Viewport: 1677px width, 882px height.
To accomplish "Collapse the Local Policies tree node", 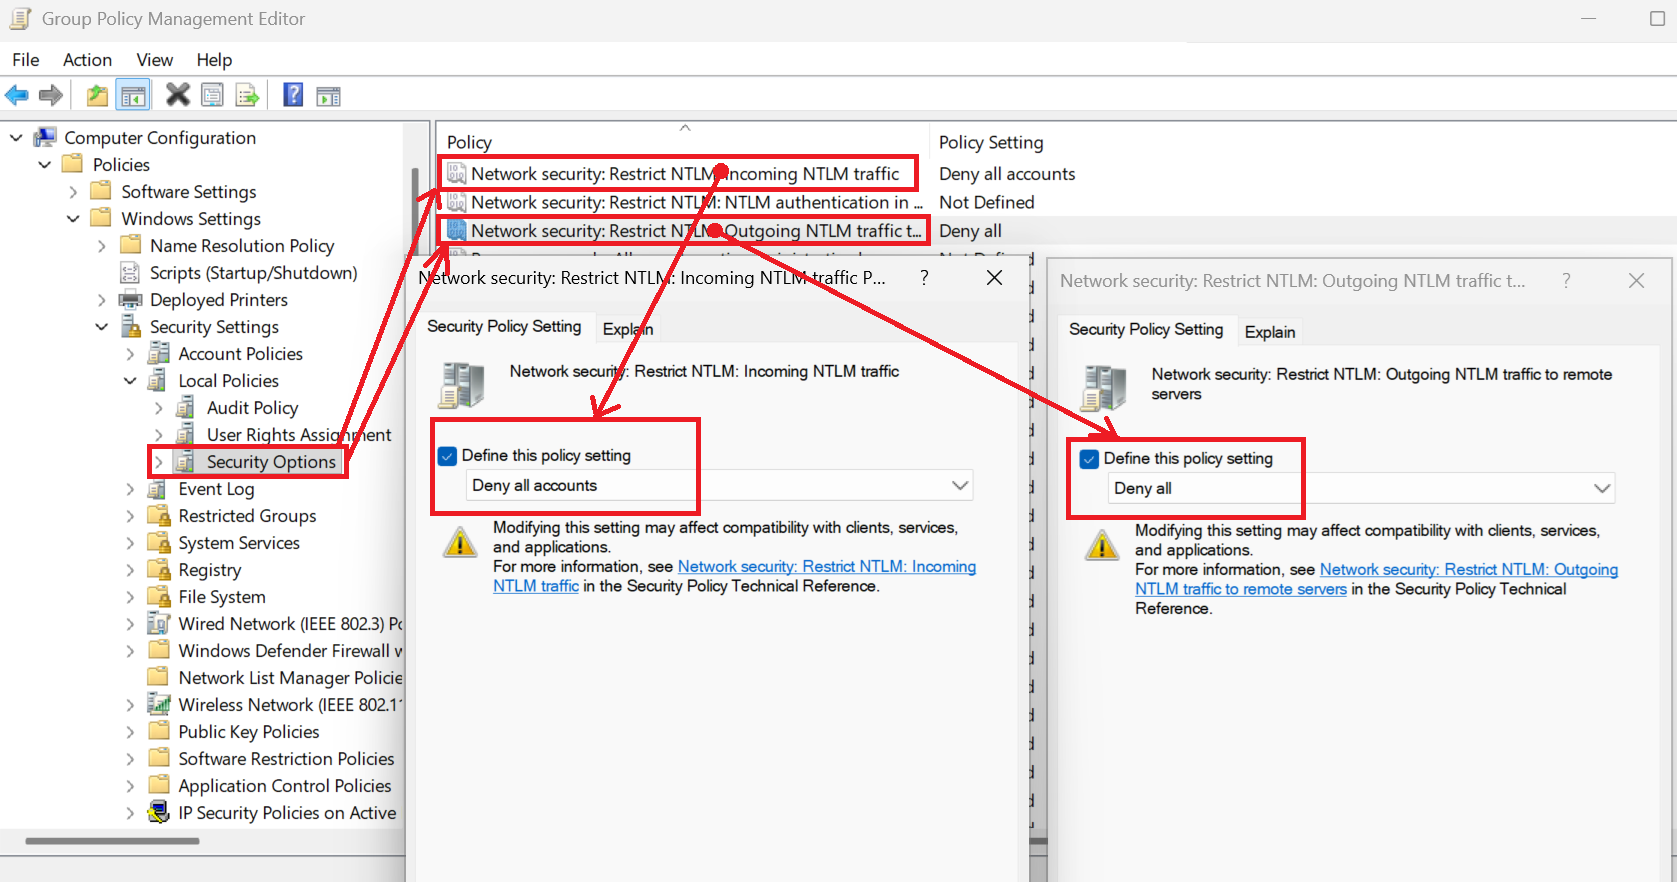I will [x=130, y=381].
